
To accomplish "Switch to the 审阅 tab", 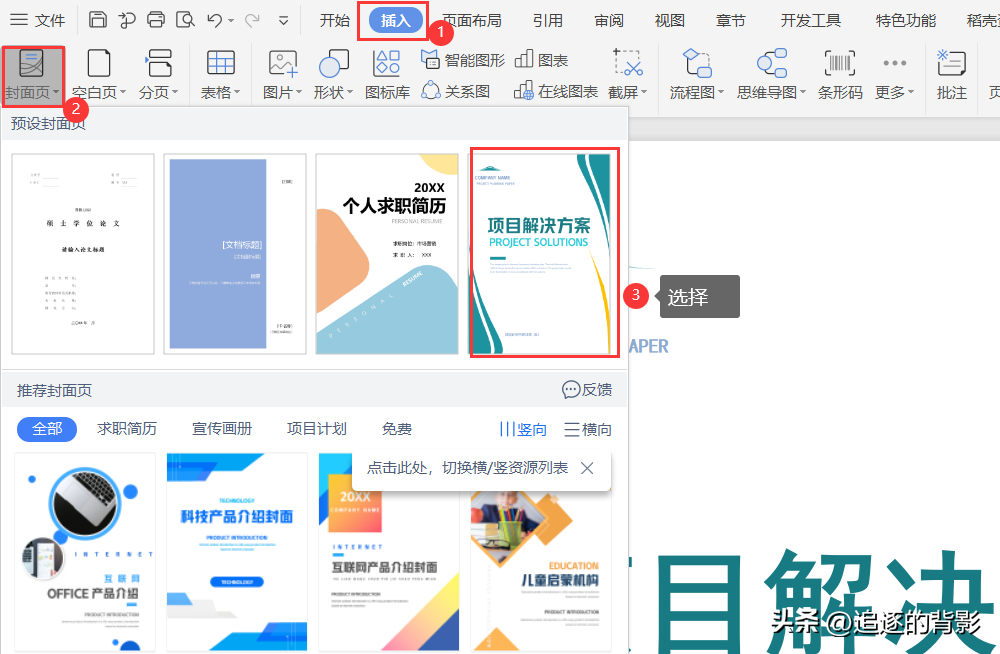I will coord(609,20).
